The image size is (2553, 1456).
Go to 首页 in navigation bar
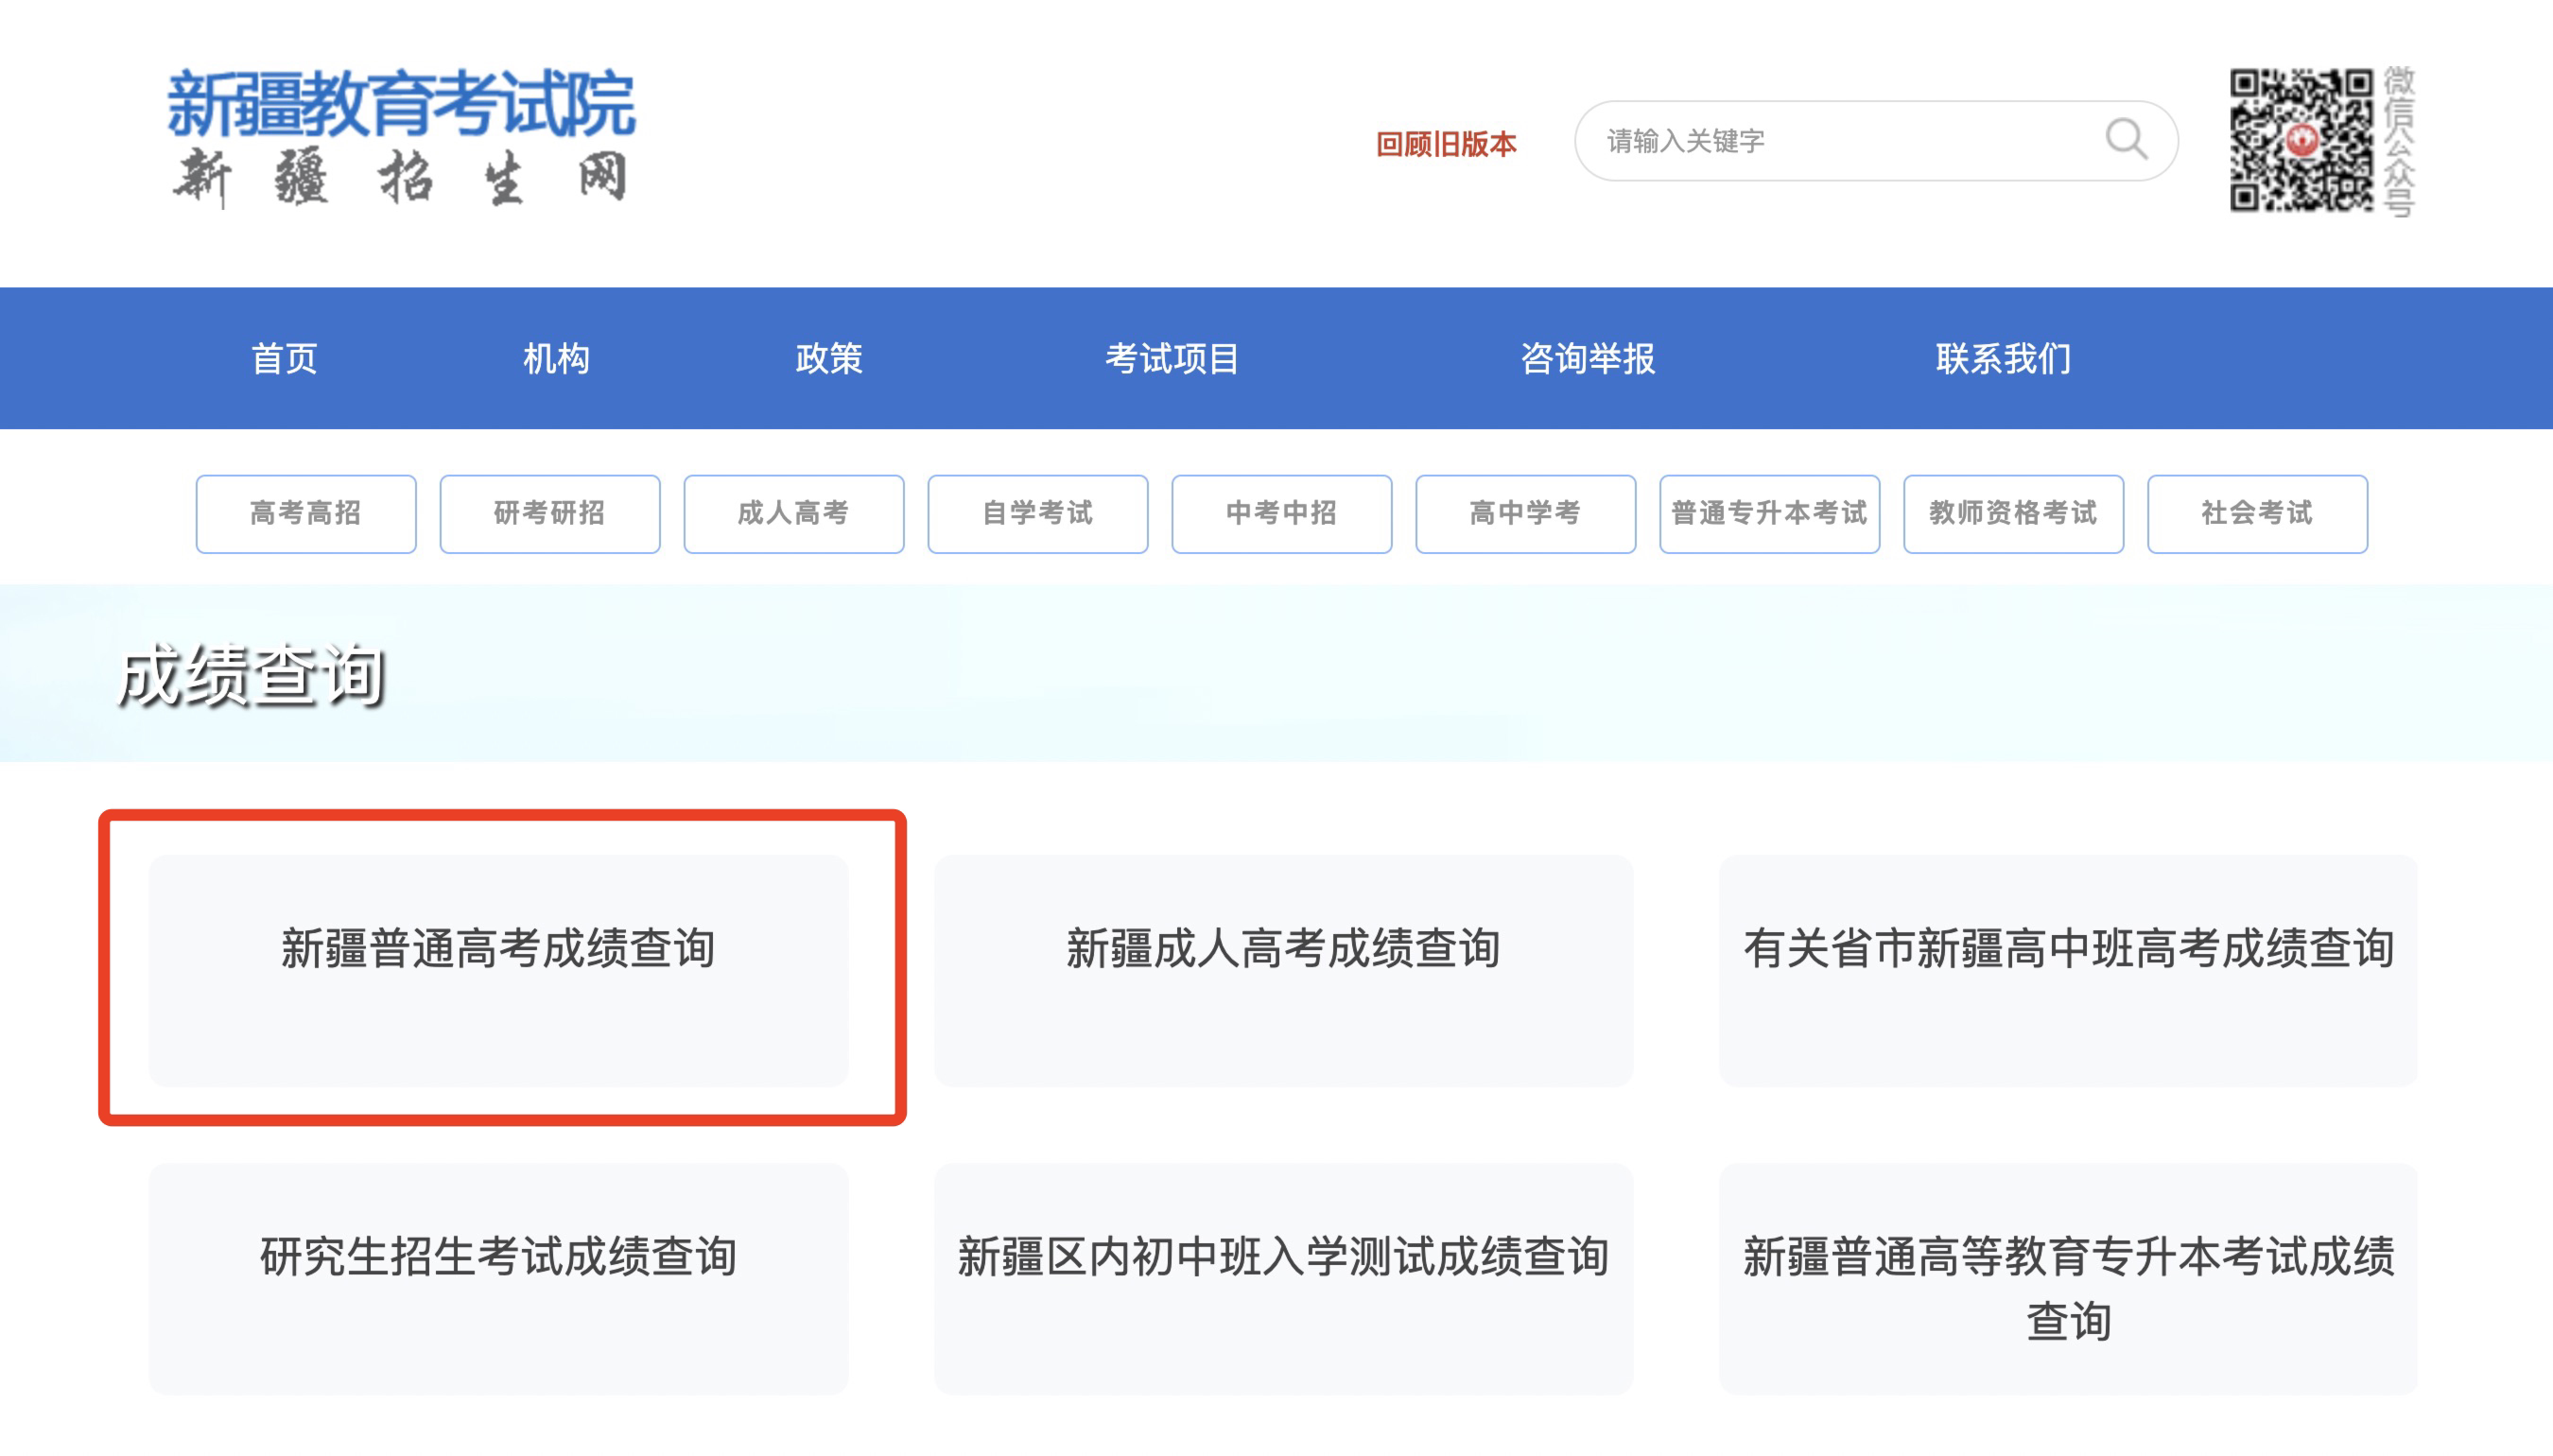(x=284, y=358)
